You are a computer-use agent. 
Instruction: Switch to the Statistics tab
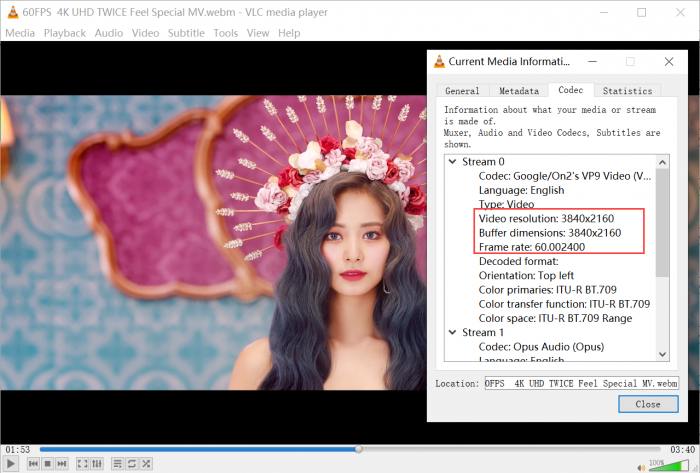point(627,91)
